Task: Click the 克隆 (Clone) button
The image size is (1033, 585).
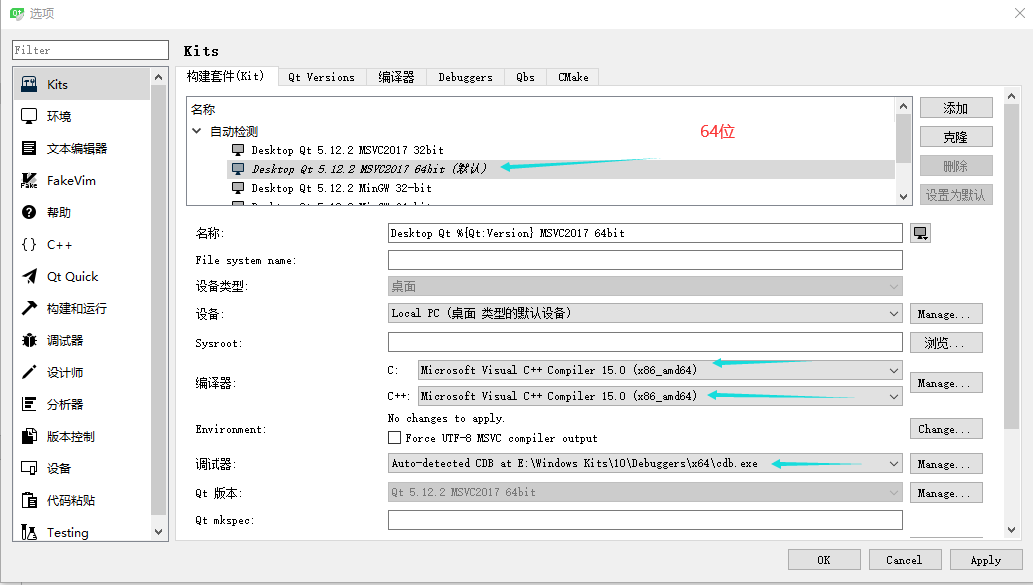Action: 956,137
